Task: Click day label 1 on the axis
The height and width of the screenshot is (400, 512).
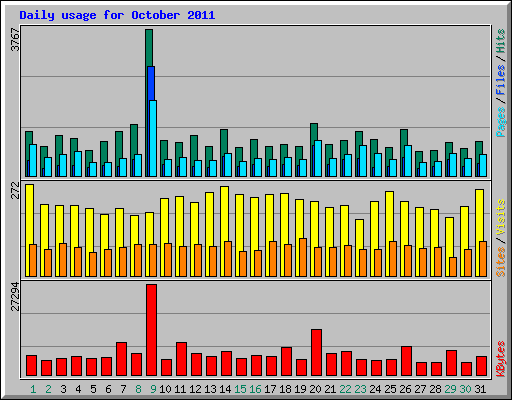Action: click(x=33, y=389)
